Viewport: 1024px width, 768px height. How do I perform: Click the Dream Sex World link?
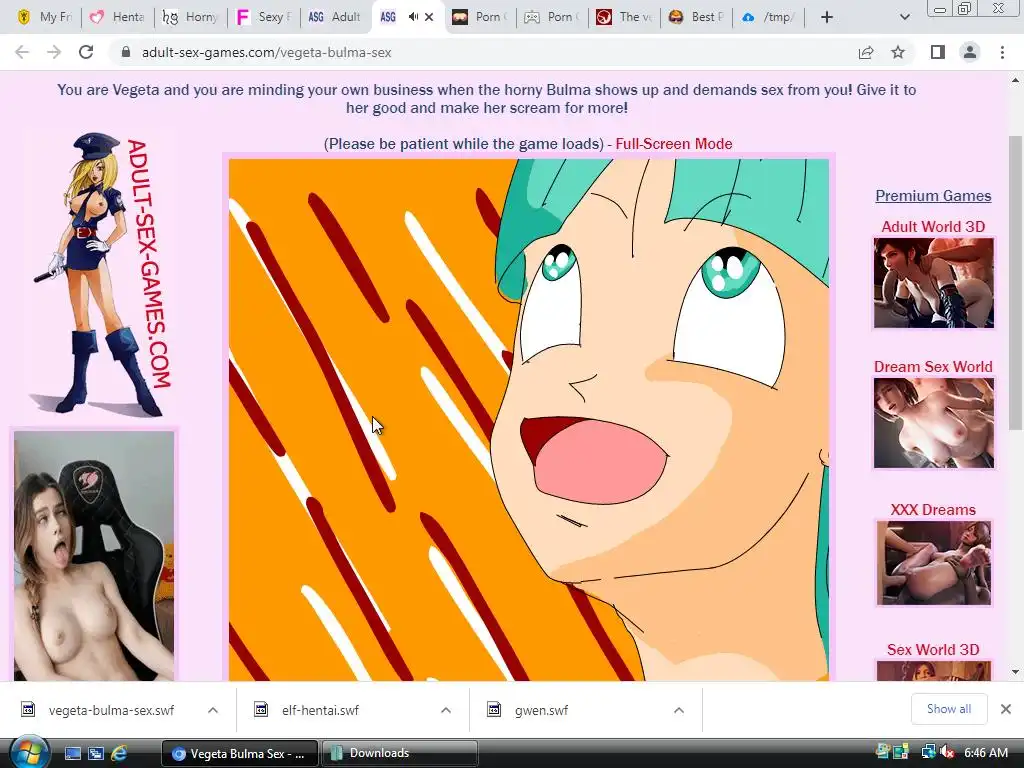pos(933,367)
